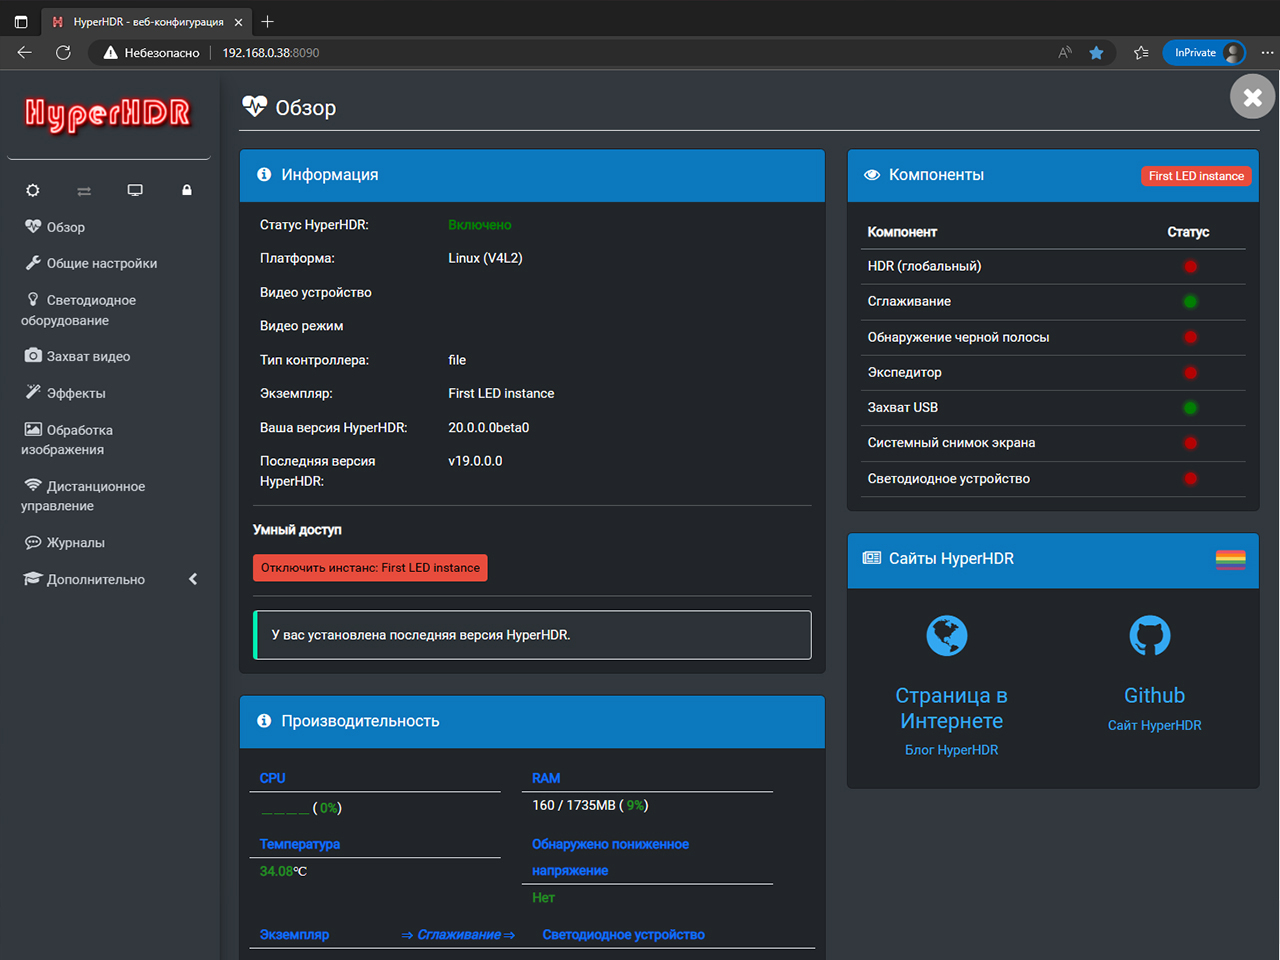Click Светодиодное устройство status dot
The width and height of the screenshot is (1280, 960).
click(x=1190, y=478)
